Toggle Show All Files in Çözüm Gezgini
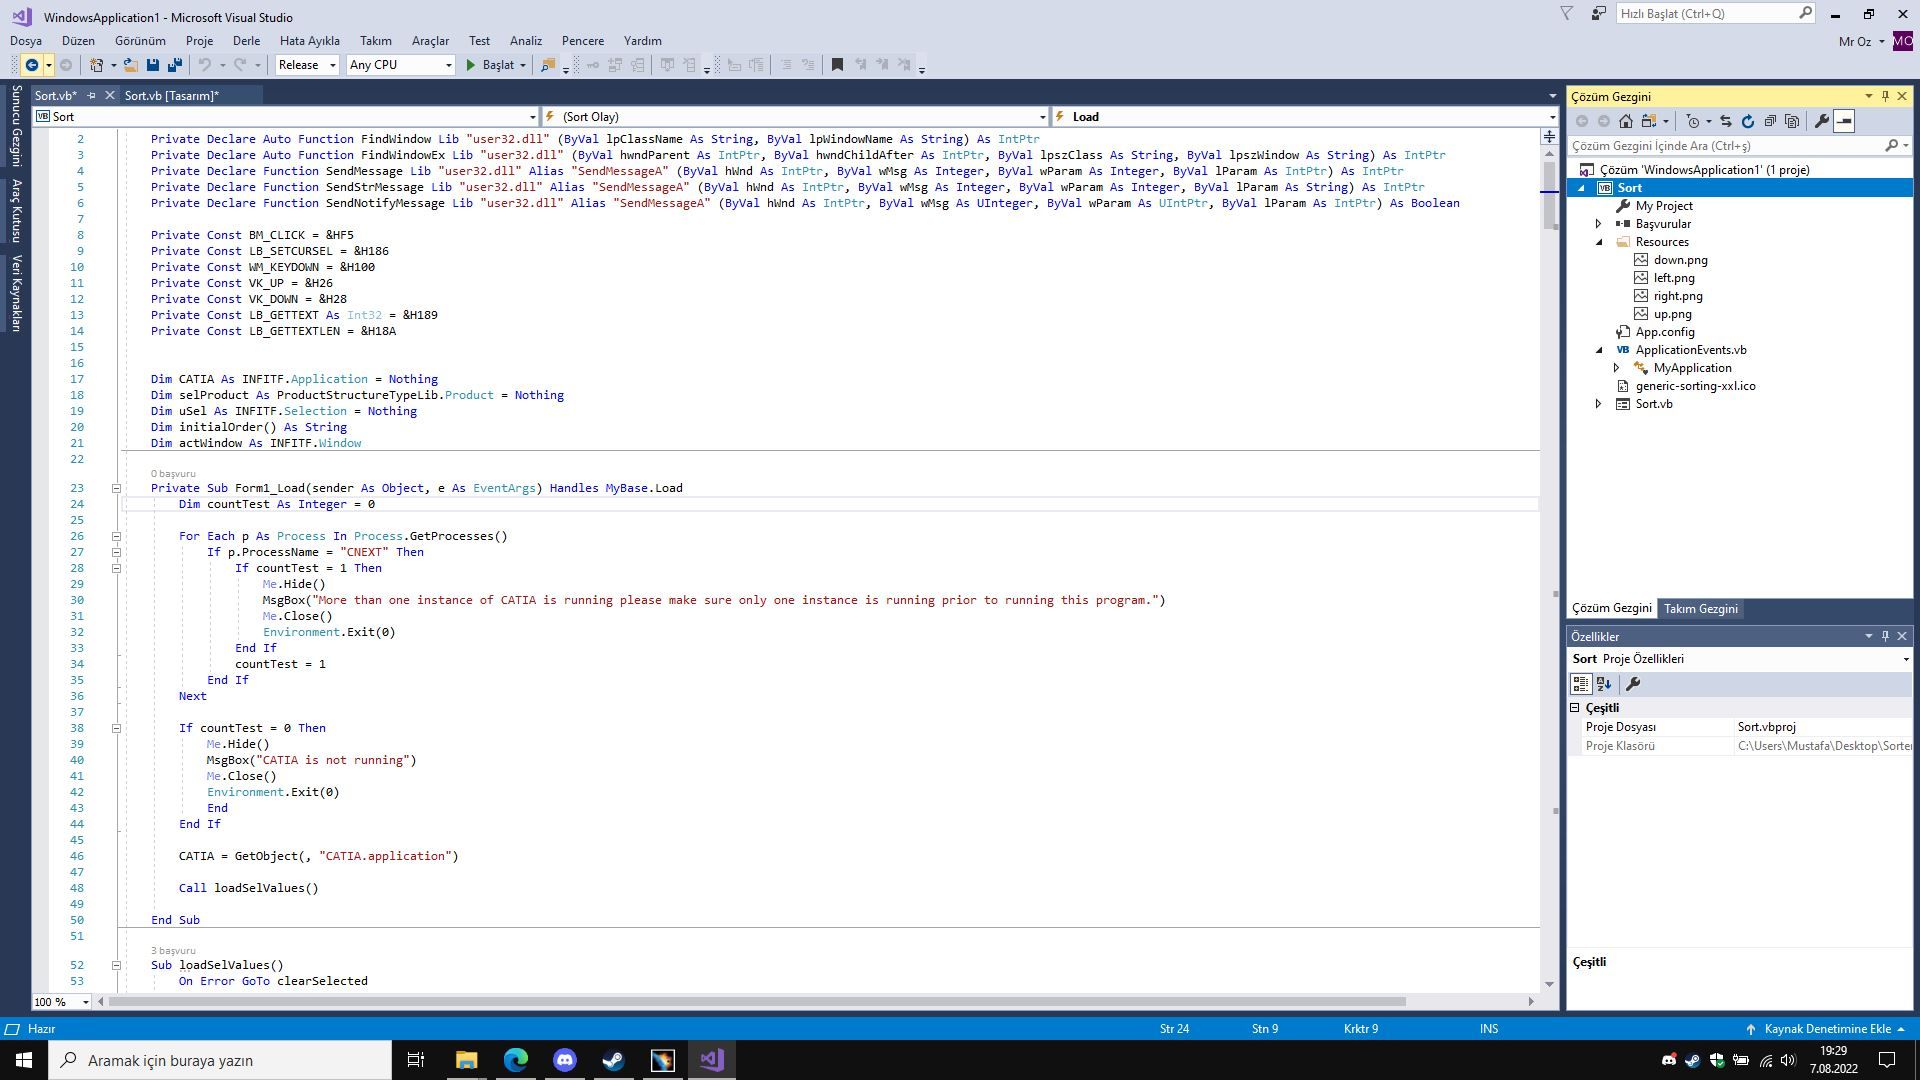This screenshot has width=1920, height=1080. [1792, 121]
